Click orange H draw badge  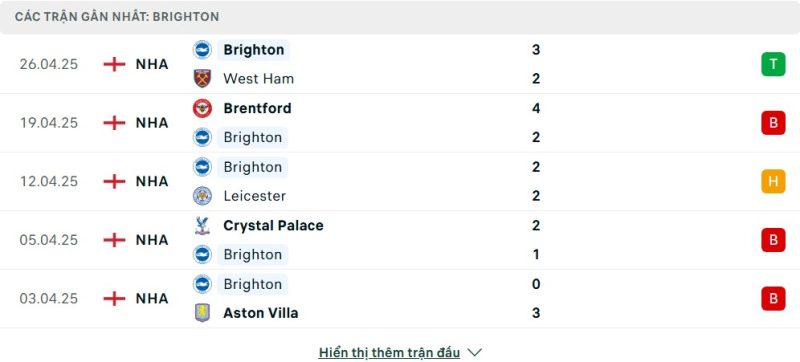[x=773, y=182]
